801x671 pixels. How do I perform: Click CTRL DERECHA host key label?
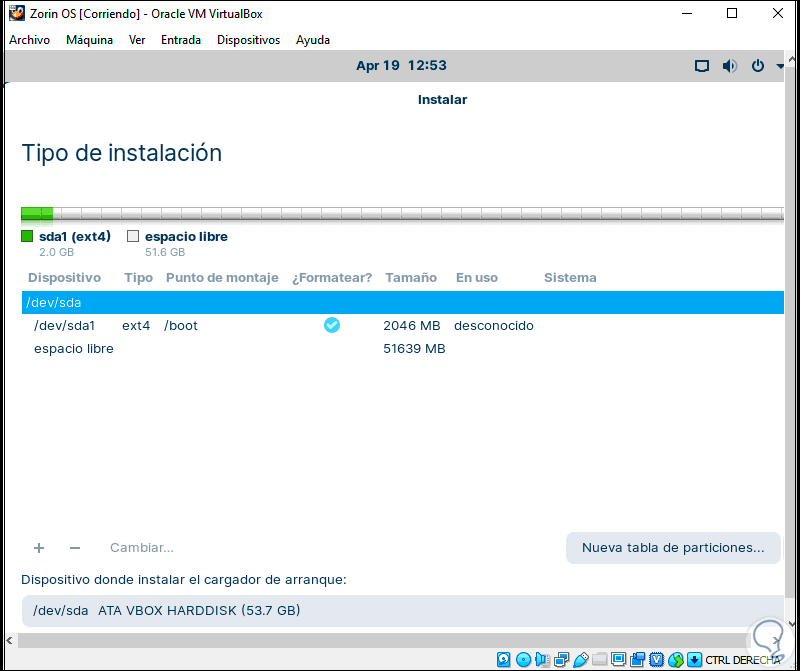[743, 660]
